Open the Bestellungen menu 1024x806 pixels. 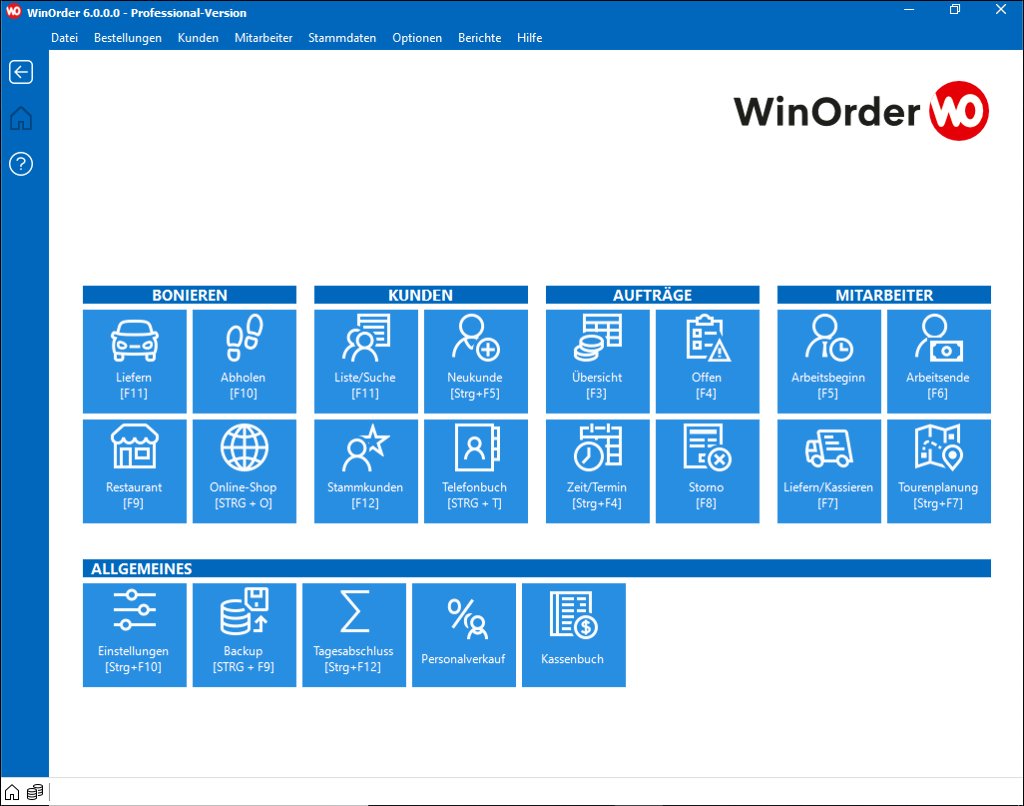click(x=128, y=38)
